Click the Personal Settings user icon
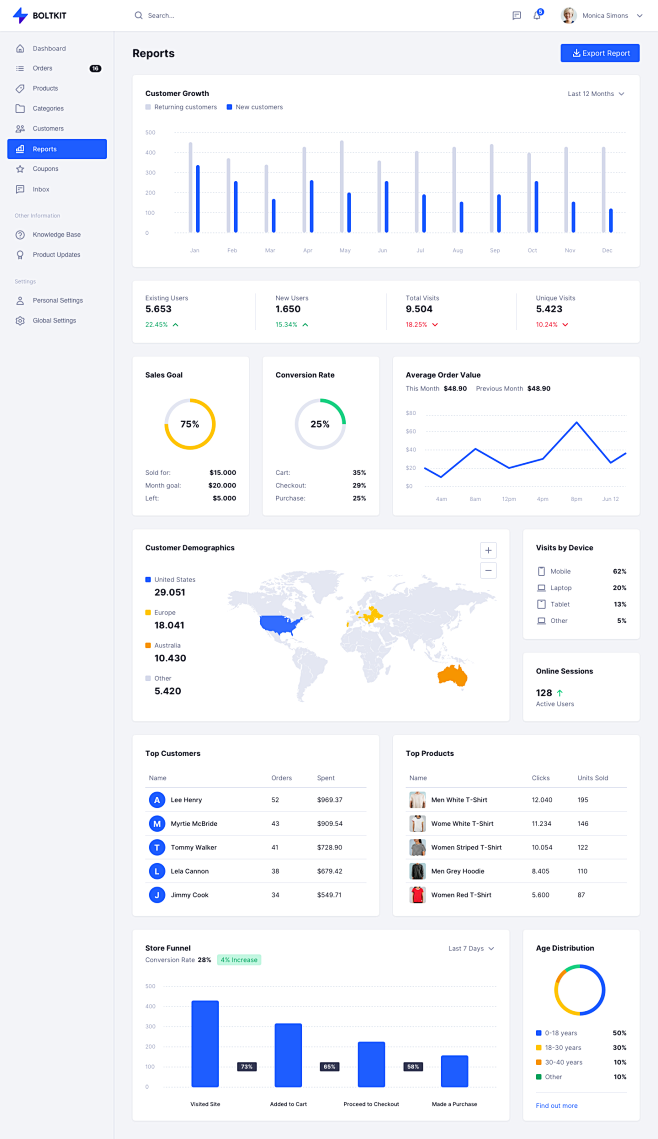 (x=20, y=301)
